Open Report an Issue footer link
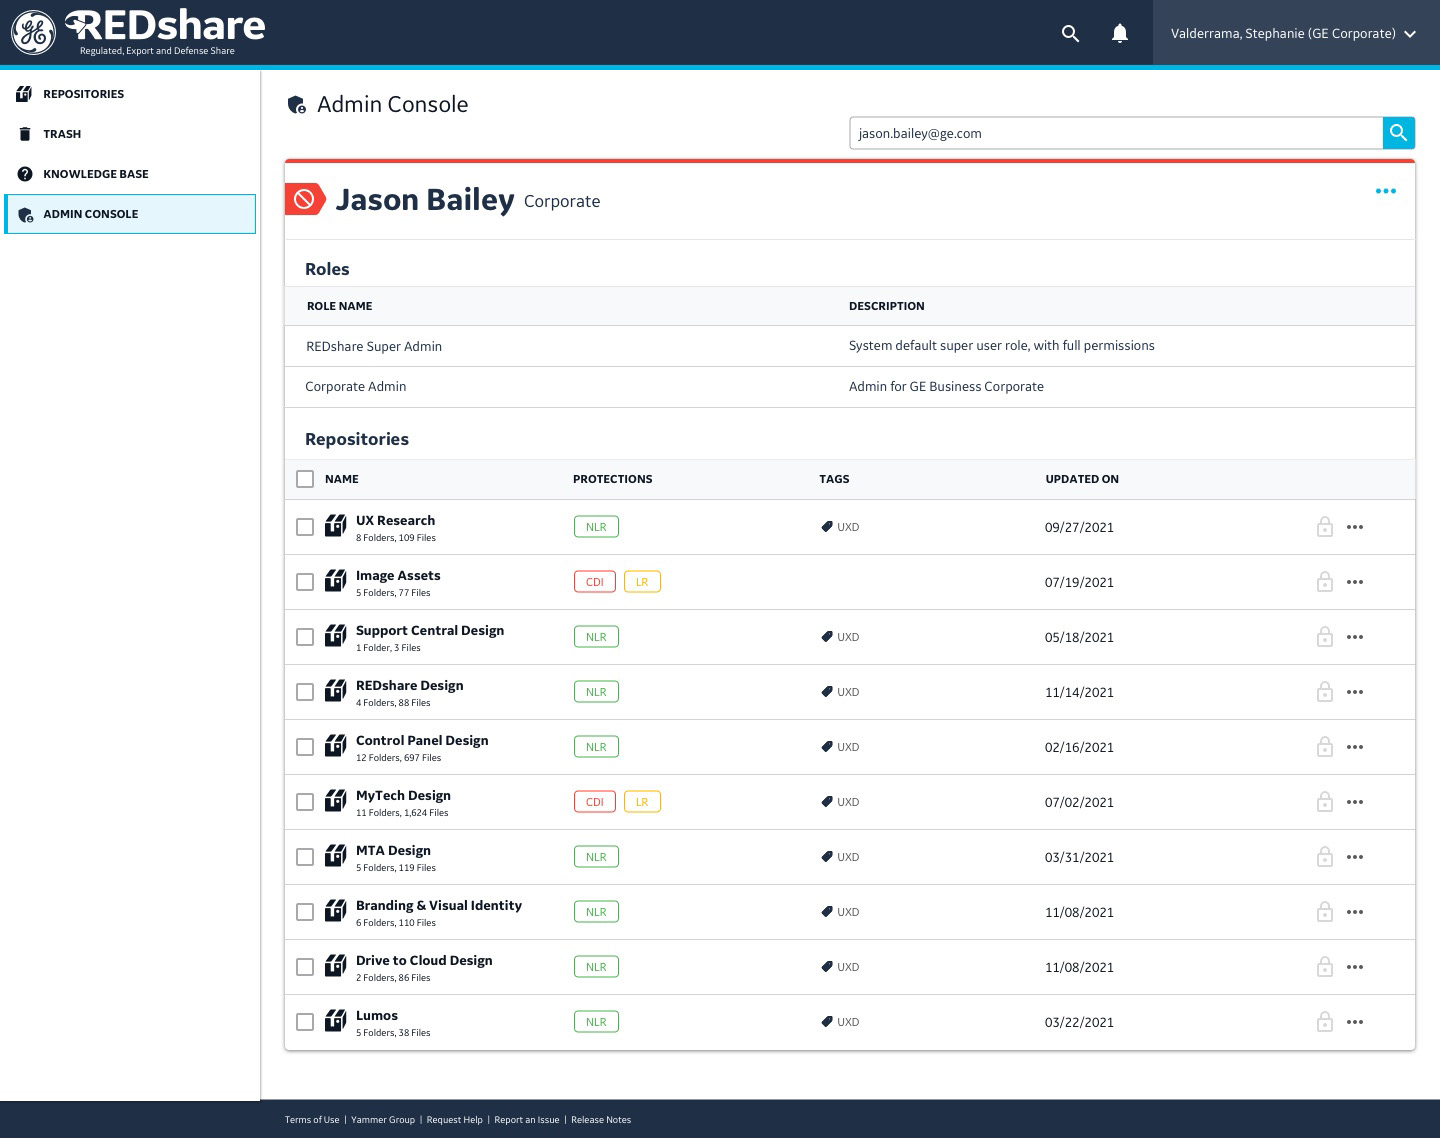Screen dimensions: 1440x1138 [x=527, y=1120]
